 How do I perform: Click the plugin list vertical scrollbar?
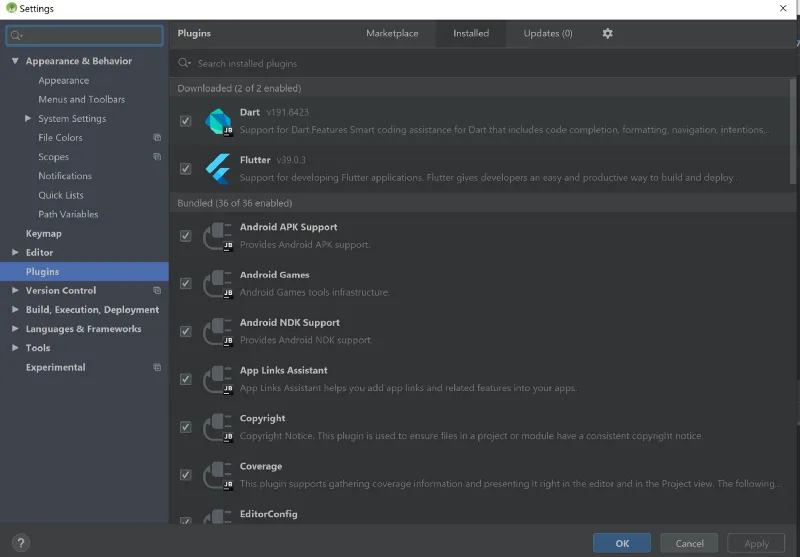coord(792,131)
